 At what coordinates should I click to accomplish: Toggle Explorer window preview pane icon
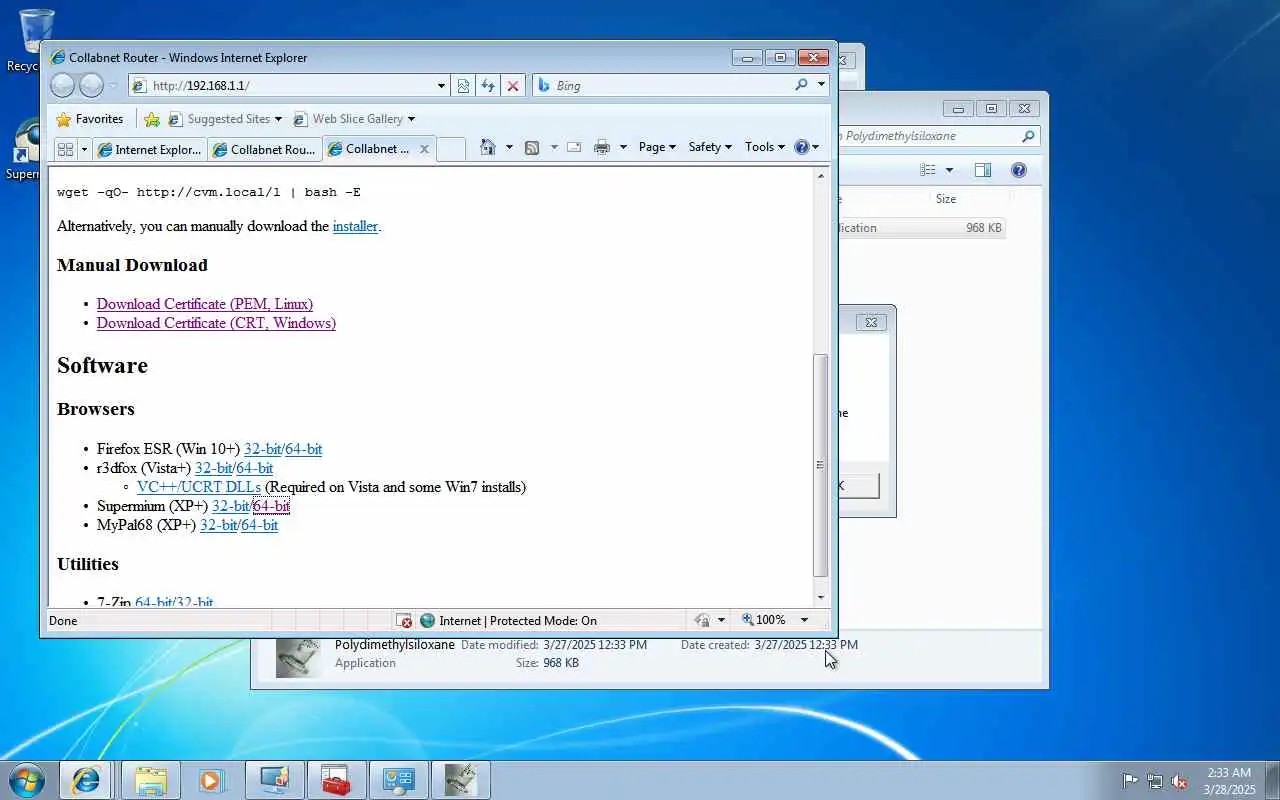(x=983, y=170)
